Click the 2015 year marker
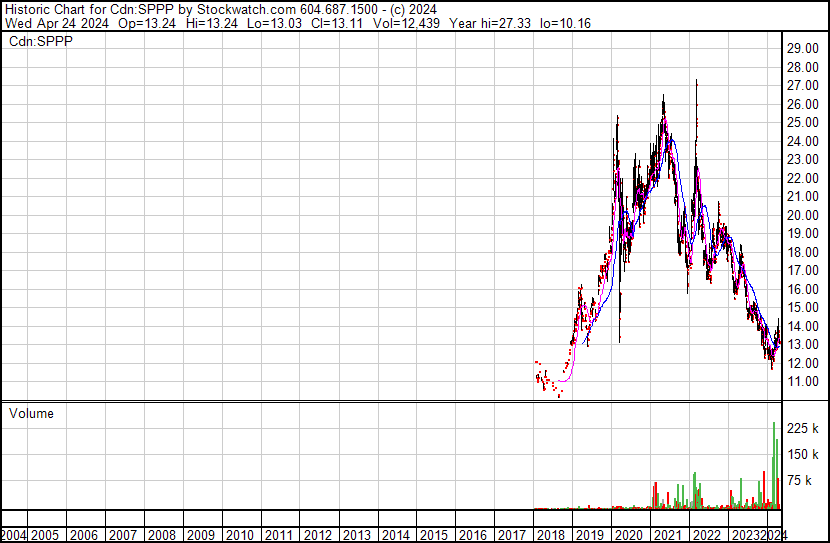830x543 pixels. (x=434, y=535)
